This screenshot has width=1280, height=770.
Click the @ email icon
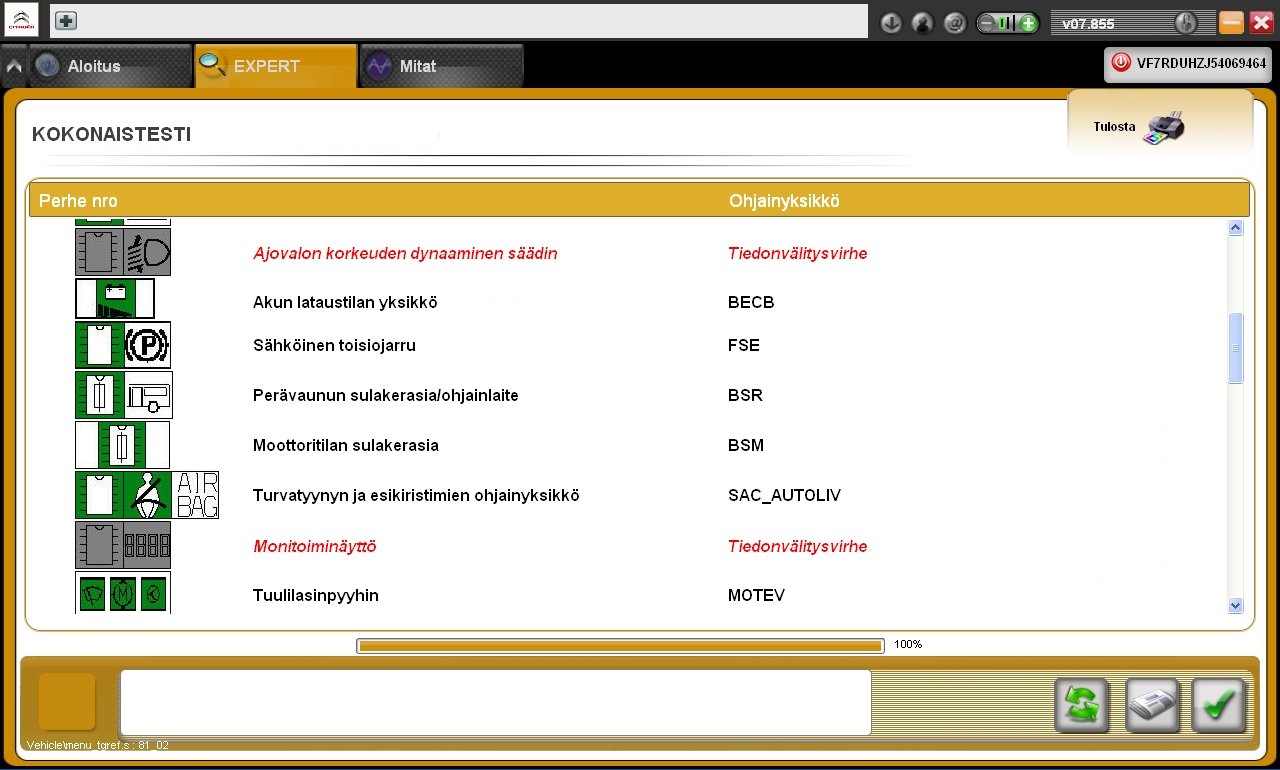(x=955, y=23)
